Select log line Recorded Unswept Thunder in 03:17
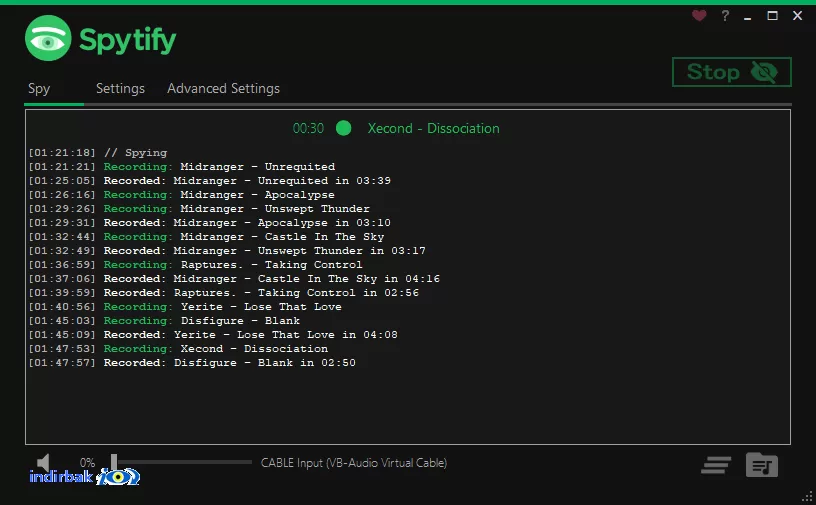Viewport: 816px width, 505px height. 227,251
